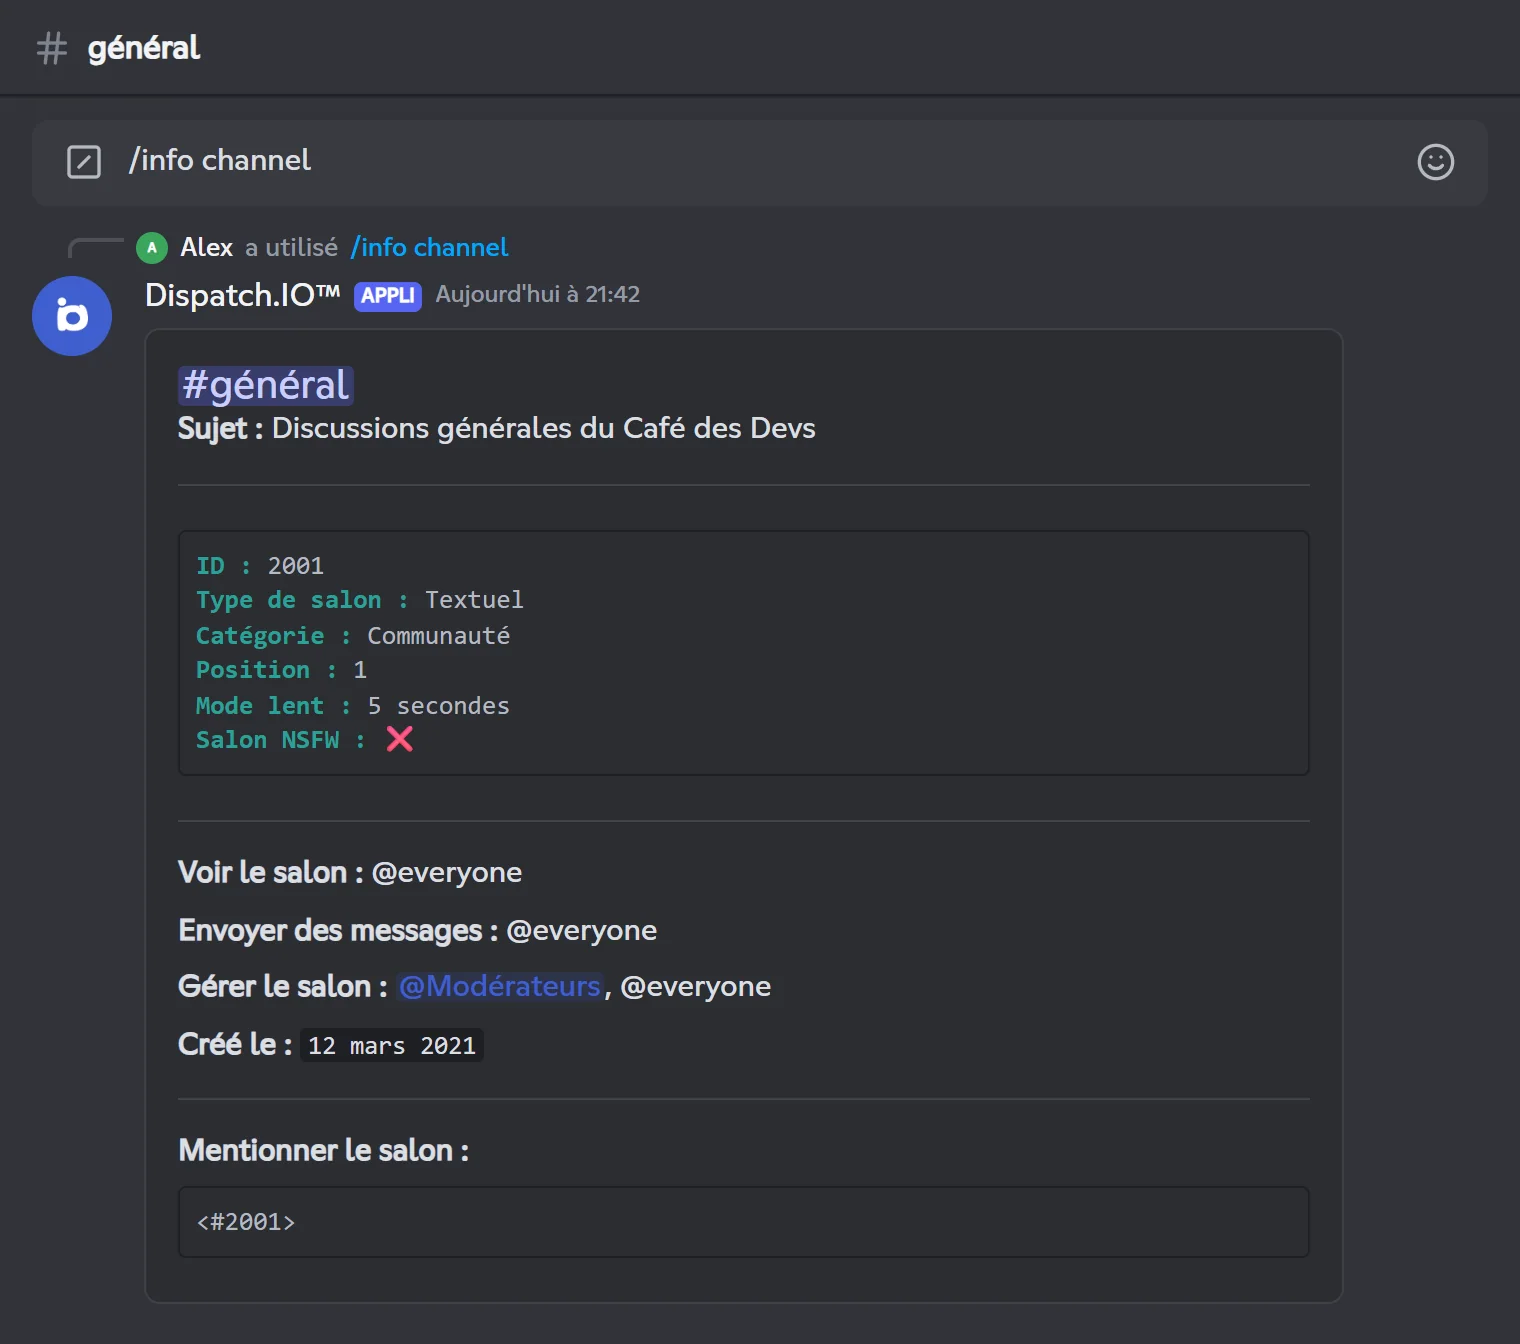Click the Créé le label

pyautogui.click(x=235, y=1045)
